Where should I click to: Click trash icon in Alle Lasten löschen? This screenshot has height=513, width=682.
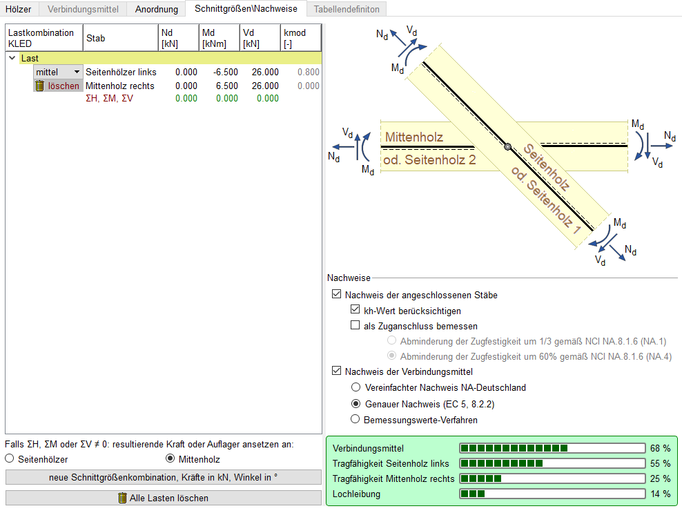pyautogui.click(x=122, y=497)
